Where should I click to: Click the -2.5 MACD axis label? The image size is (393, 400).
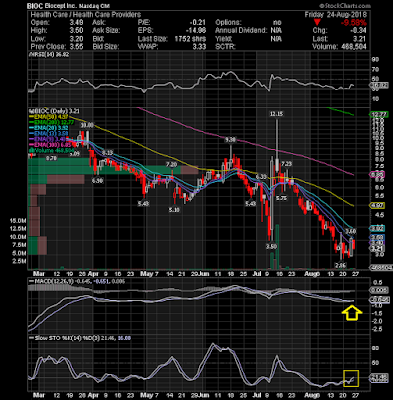pyautogui.click(x=376, y=329)
